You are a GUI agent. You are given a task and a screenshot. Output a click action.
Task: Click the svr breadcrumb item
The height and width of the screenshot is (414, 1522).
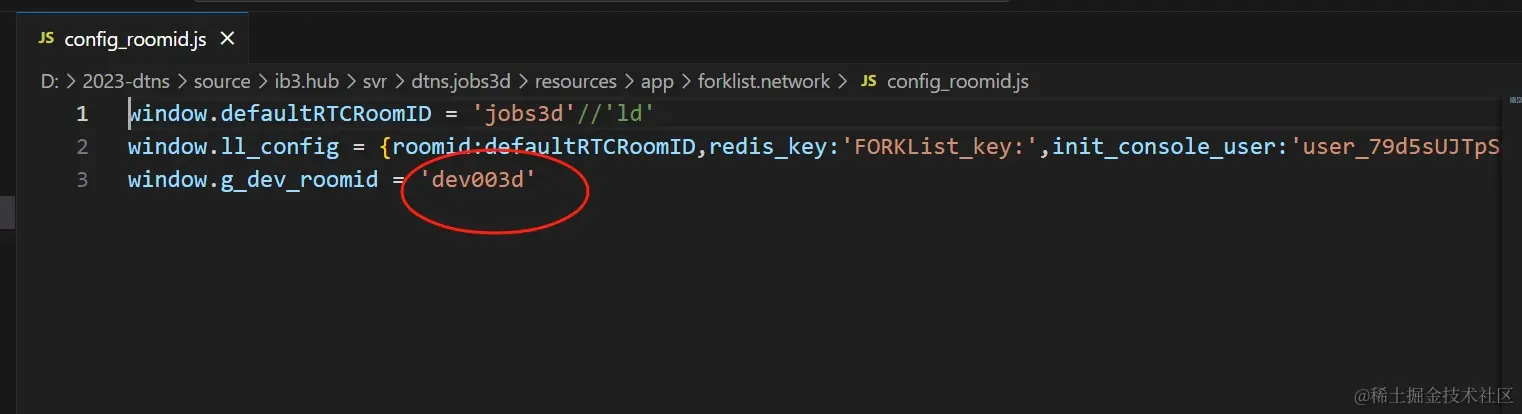pyautogui.click(x=375, y=81)
